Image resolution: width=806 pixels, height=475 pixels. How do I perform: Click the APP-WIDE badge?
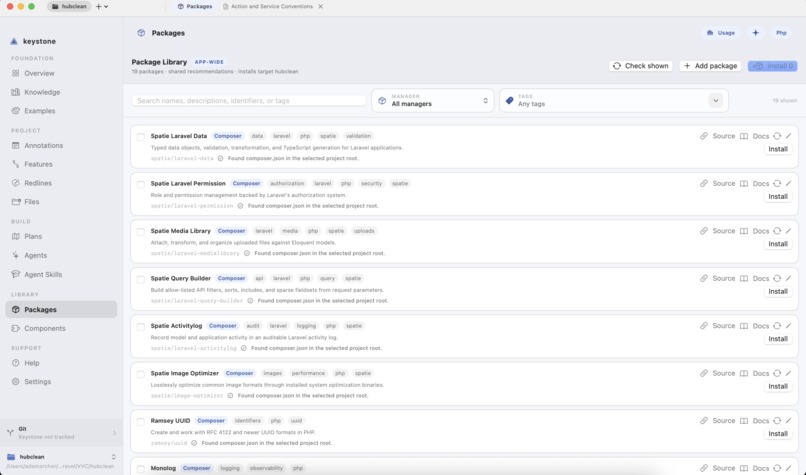(209, 62)
